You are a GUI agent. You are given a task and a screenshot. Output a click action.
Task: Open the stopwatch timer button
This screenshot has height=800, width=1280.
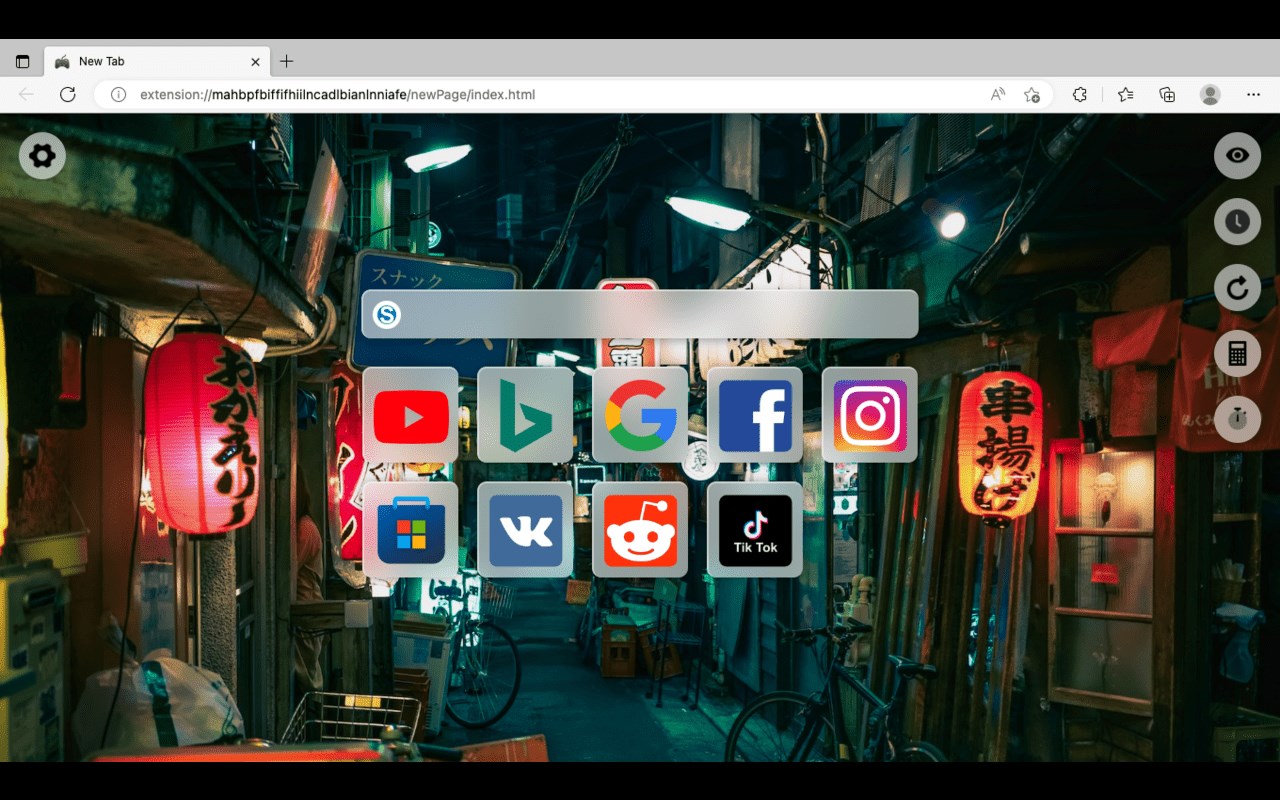click(1237, 419)
